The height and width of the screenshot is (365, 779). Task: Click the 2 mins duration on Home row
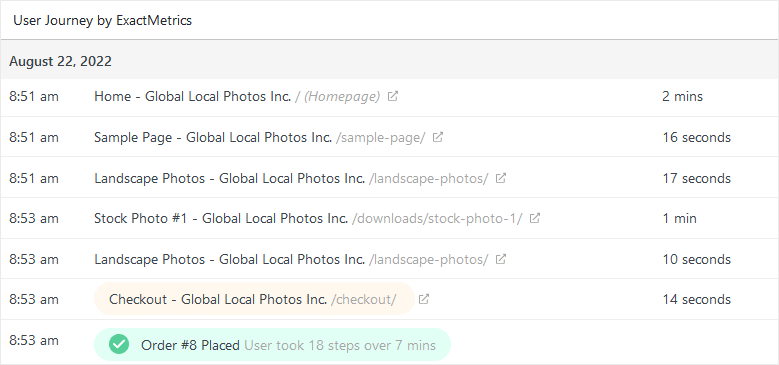[683, 96]
